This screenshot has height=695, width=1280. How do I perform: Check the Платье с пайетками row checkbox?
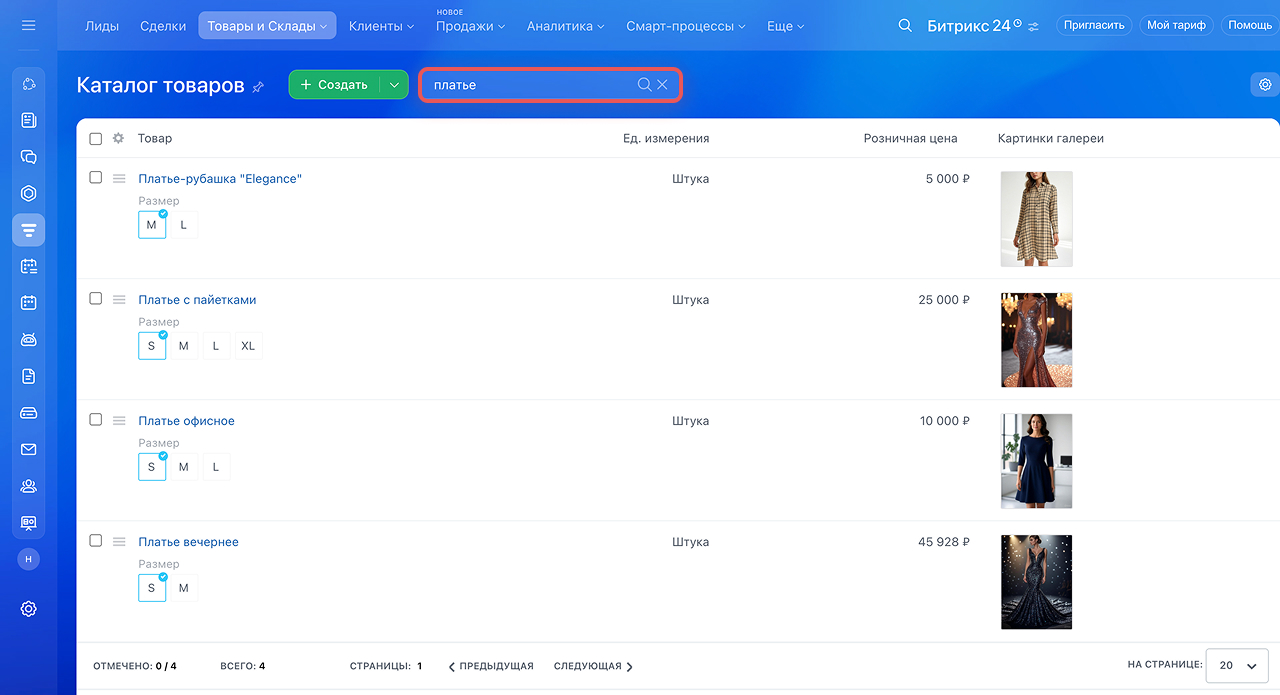tap(96, 299)
